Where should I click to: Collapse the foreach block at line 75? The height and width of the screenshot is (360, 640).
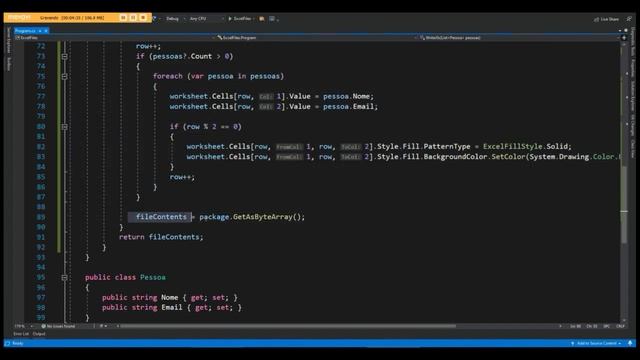(x=64, y=76)
